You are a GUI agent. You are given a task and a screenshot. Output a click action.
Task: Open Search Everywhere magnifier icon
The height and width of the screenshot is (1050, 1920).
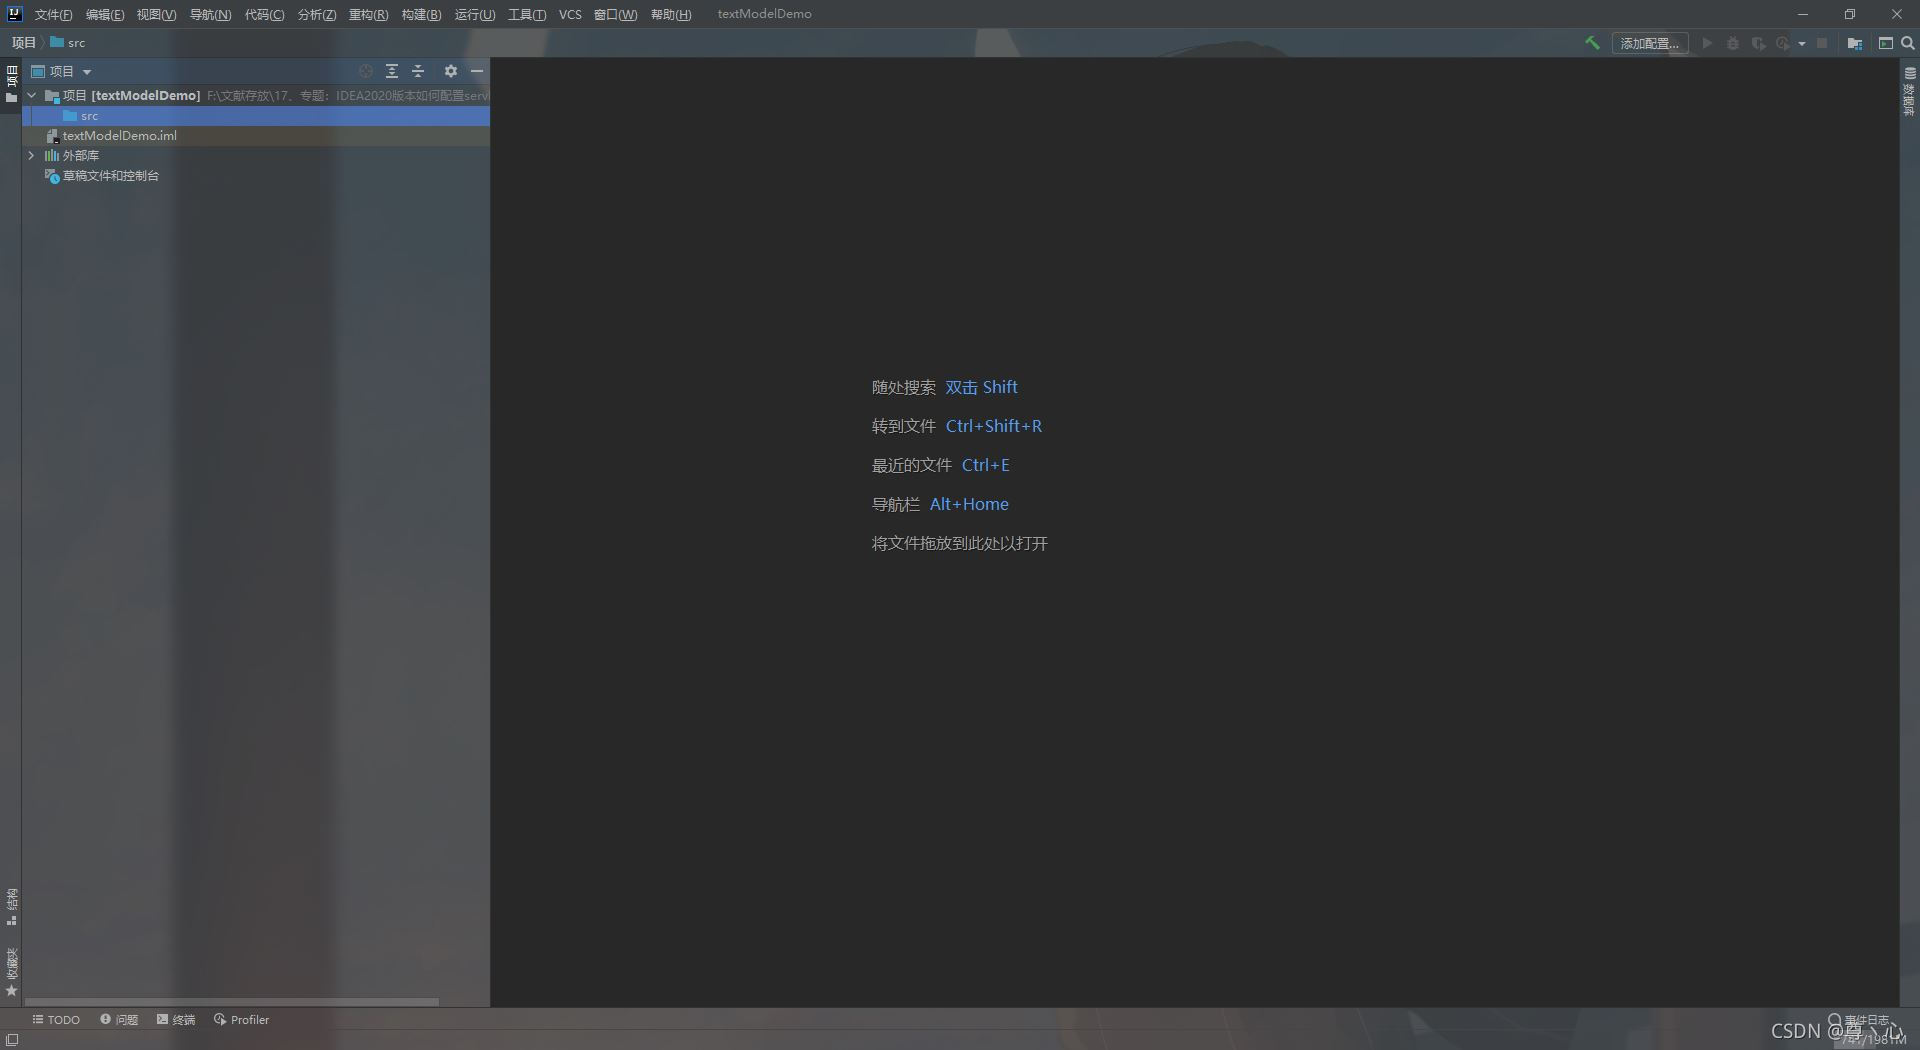coord(1907,43)
